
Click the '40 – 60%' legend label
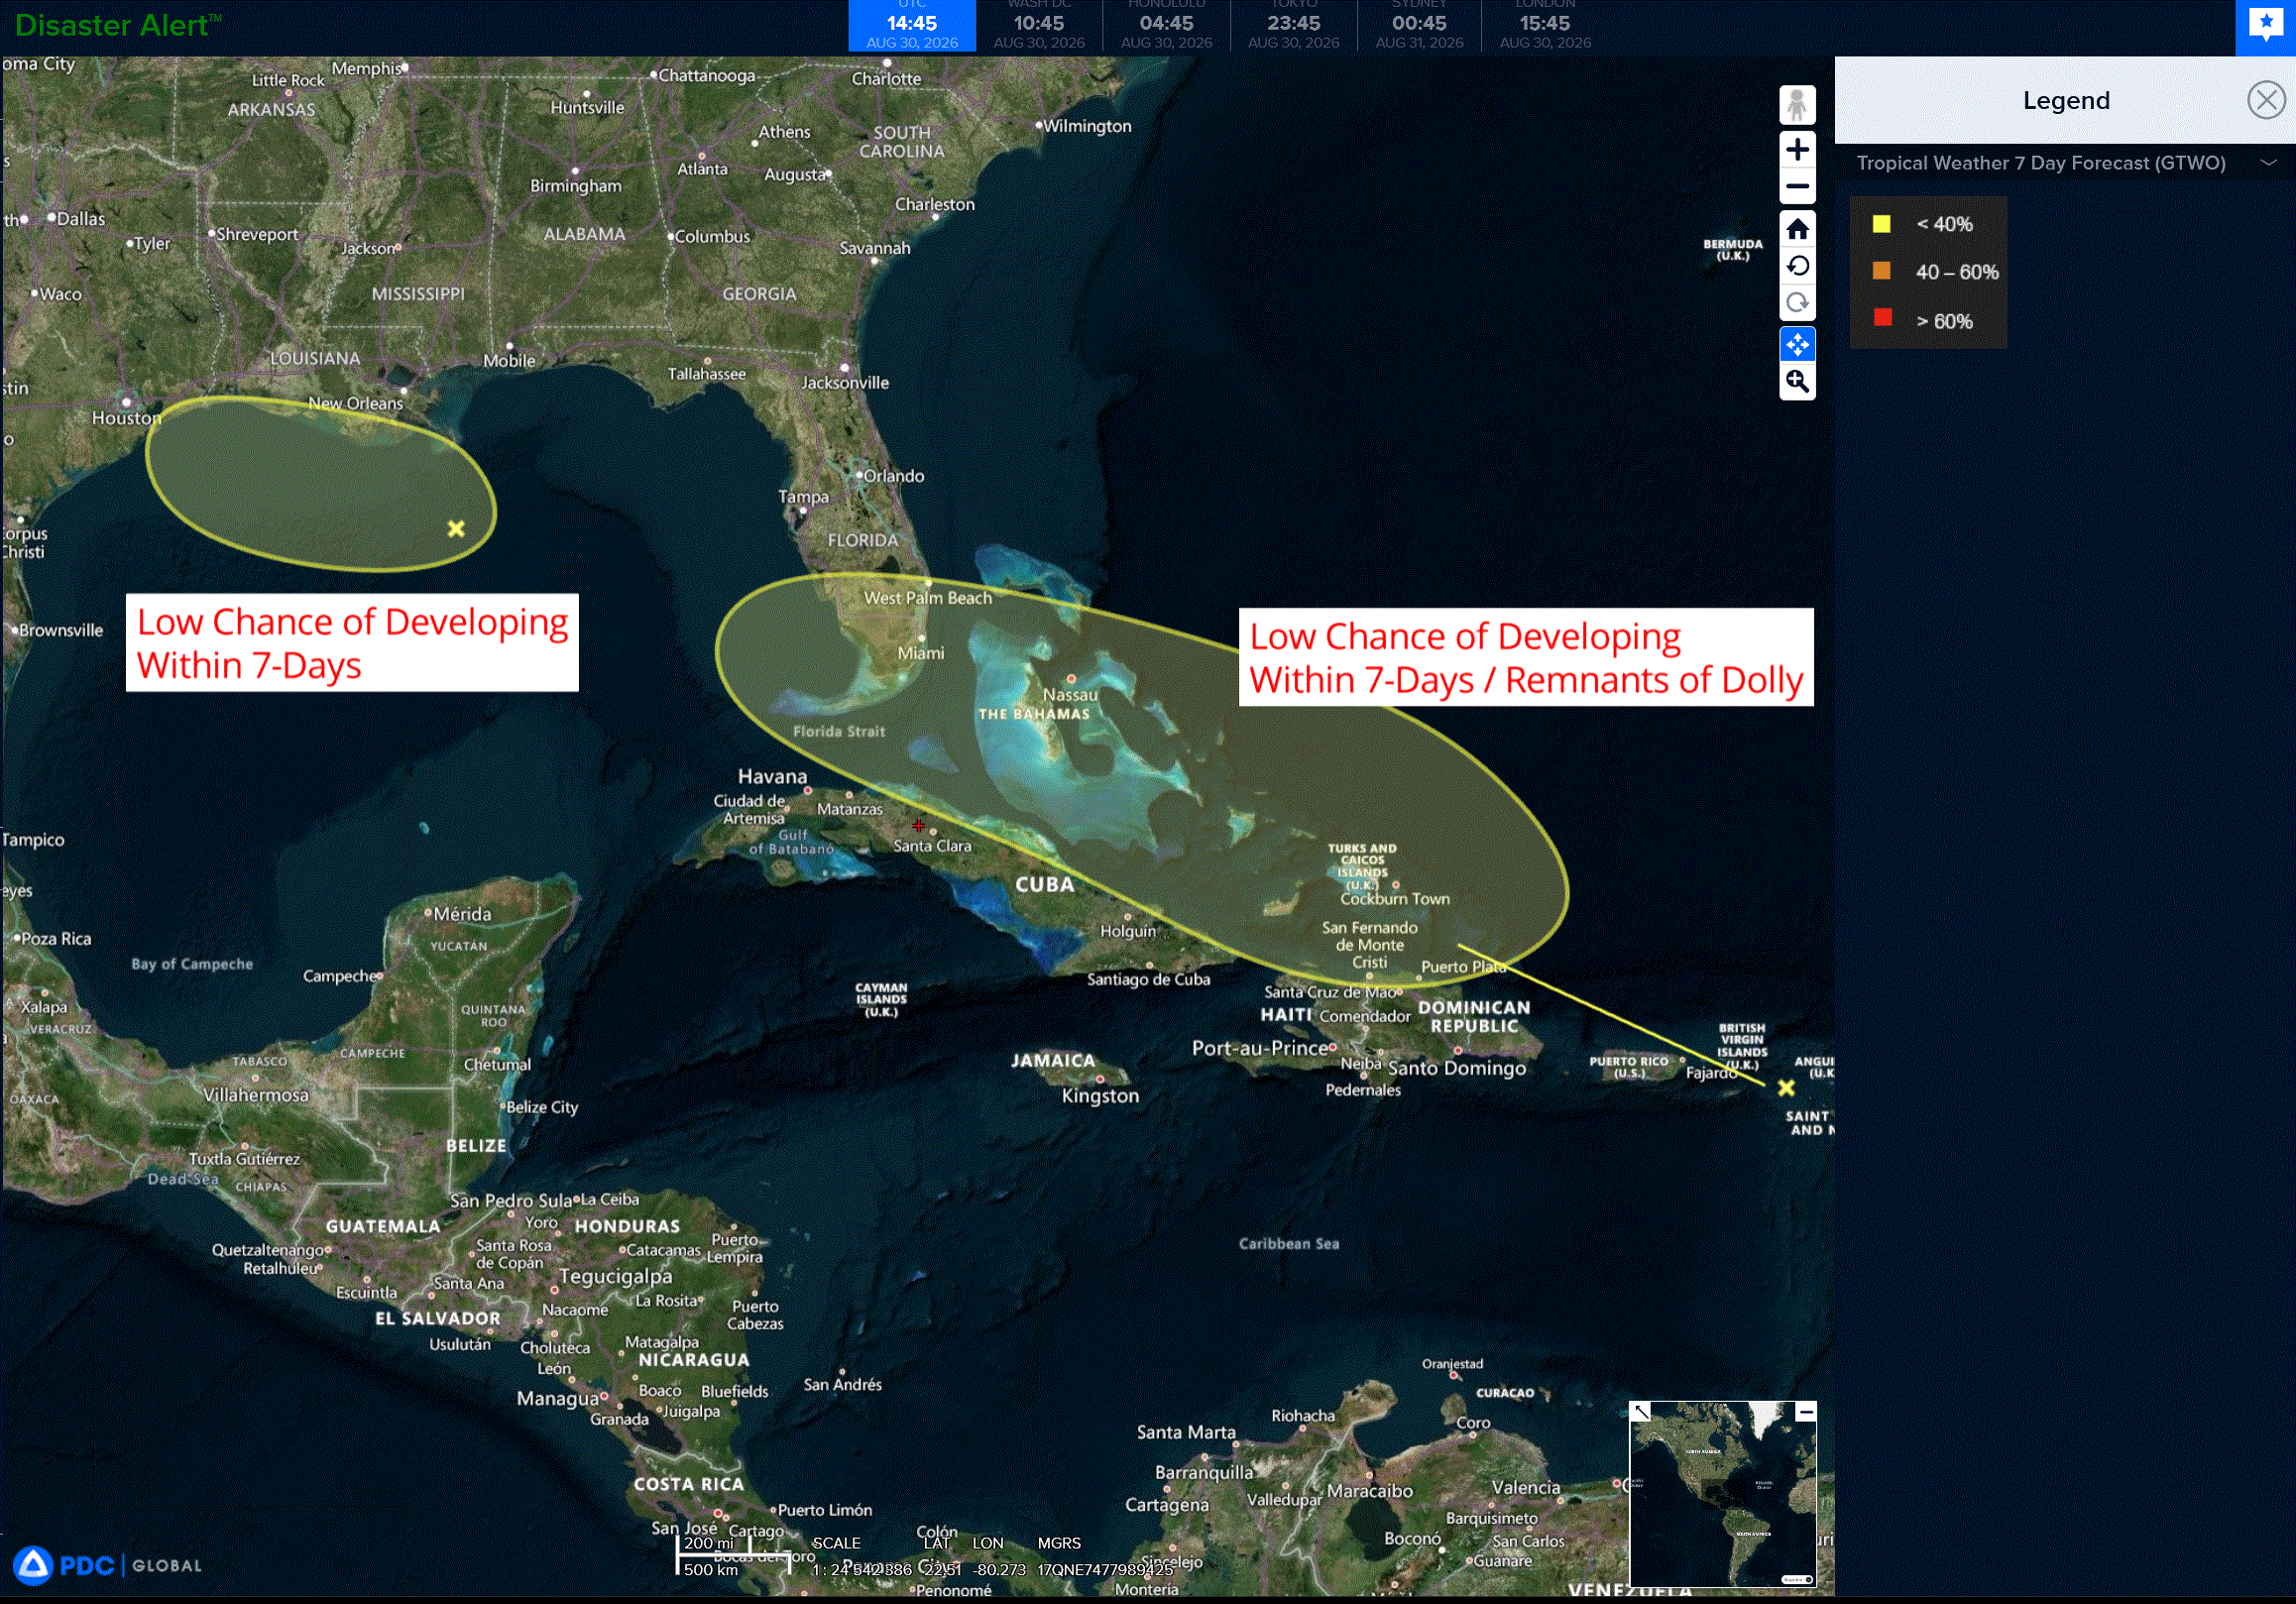(1957, 272)
